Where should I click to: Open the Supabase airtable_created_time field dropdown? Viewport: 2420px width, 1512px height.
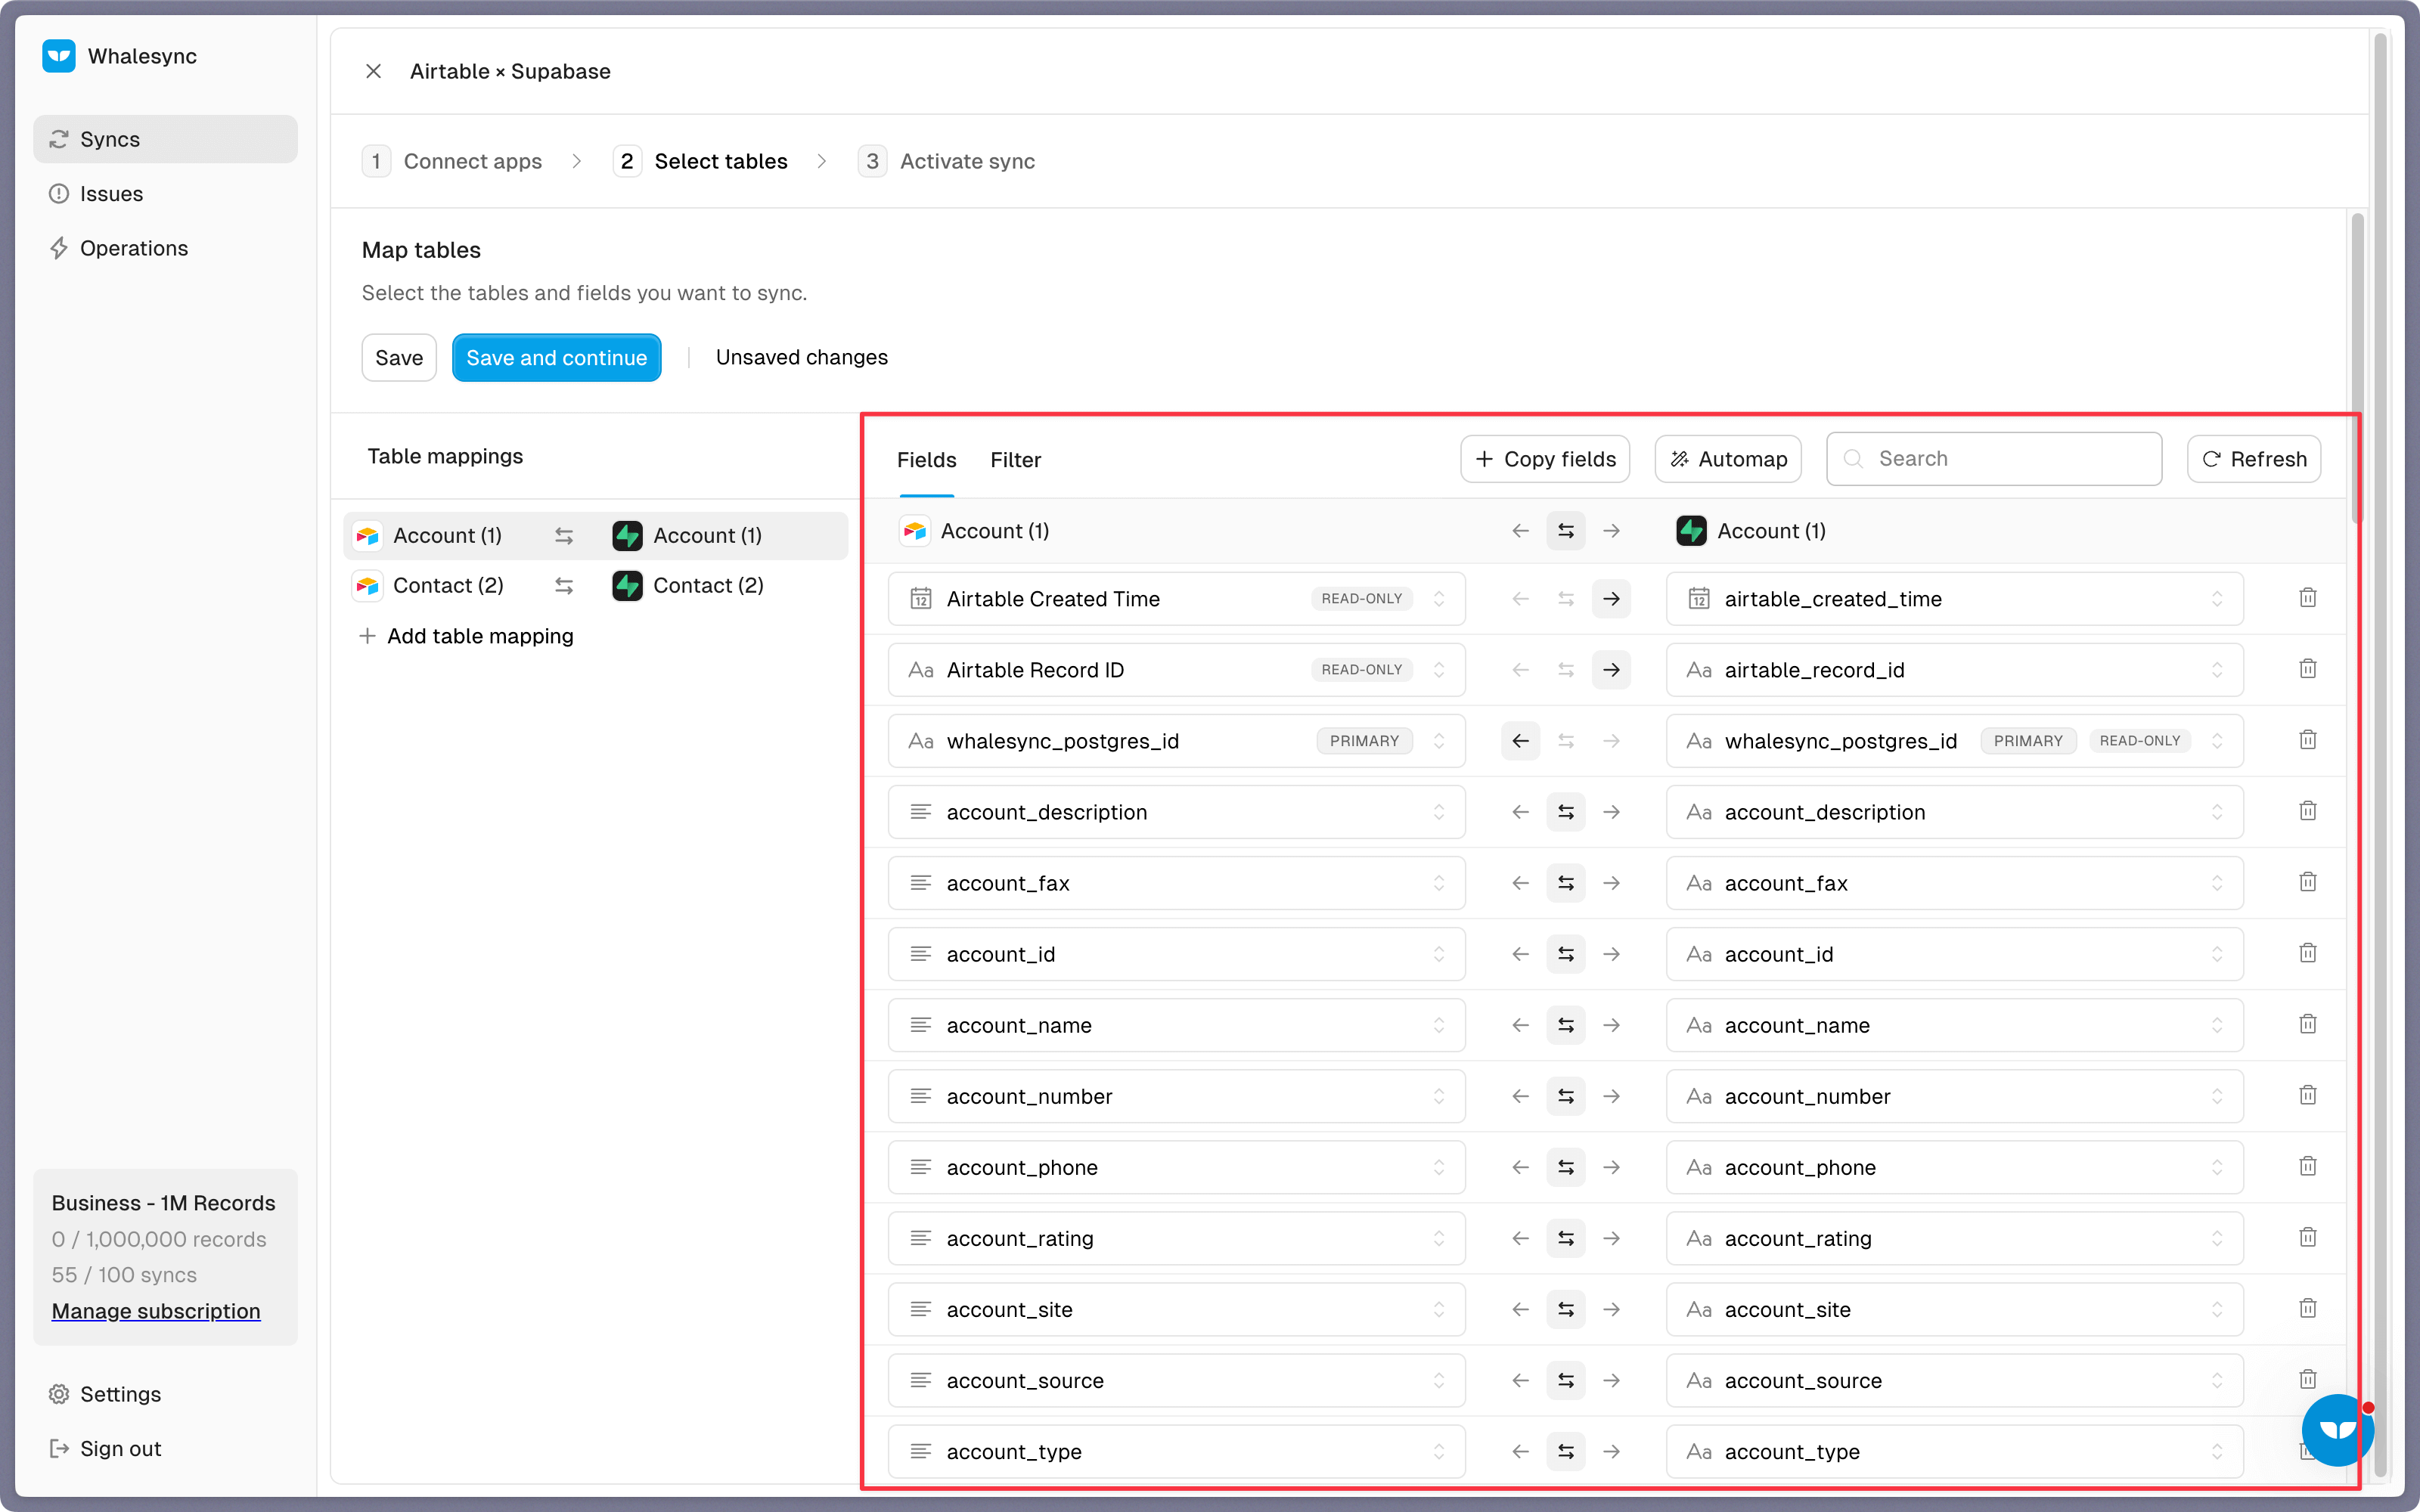click(x=1954, y=599)
